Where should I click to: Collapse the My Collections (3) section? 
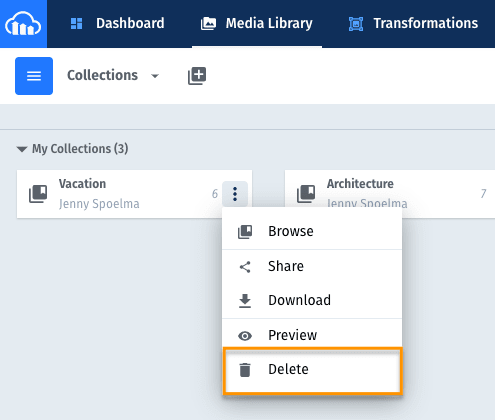pos(22,149)
